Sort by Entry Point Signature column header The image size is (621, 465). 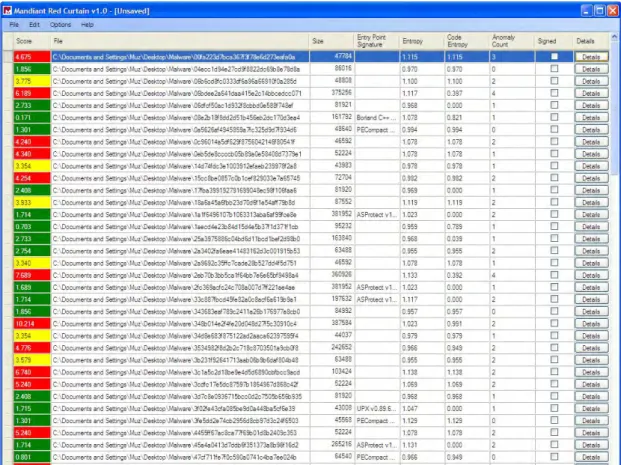[377, 41]
